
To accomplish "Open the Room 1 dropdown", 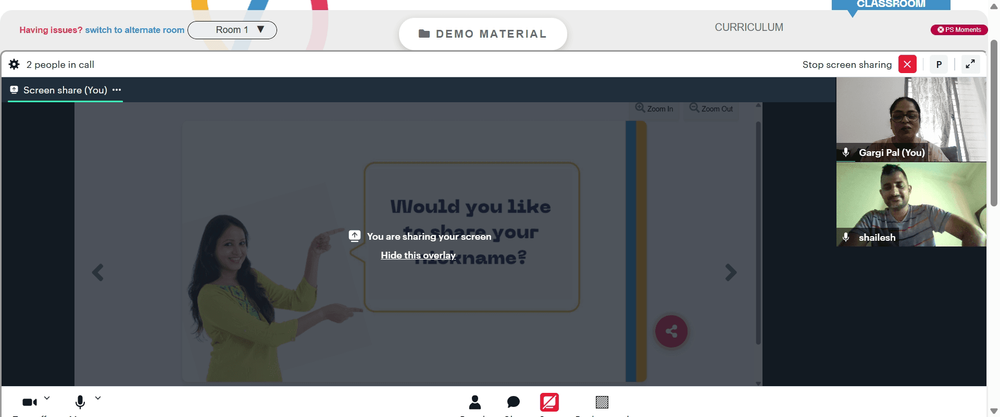I will click(x=232, y=30).
